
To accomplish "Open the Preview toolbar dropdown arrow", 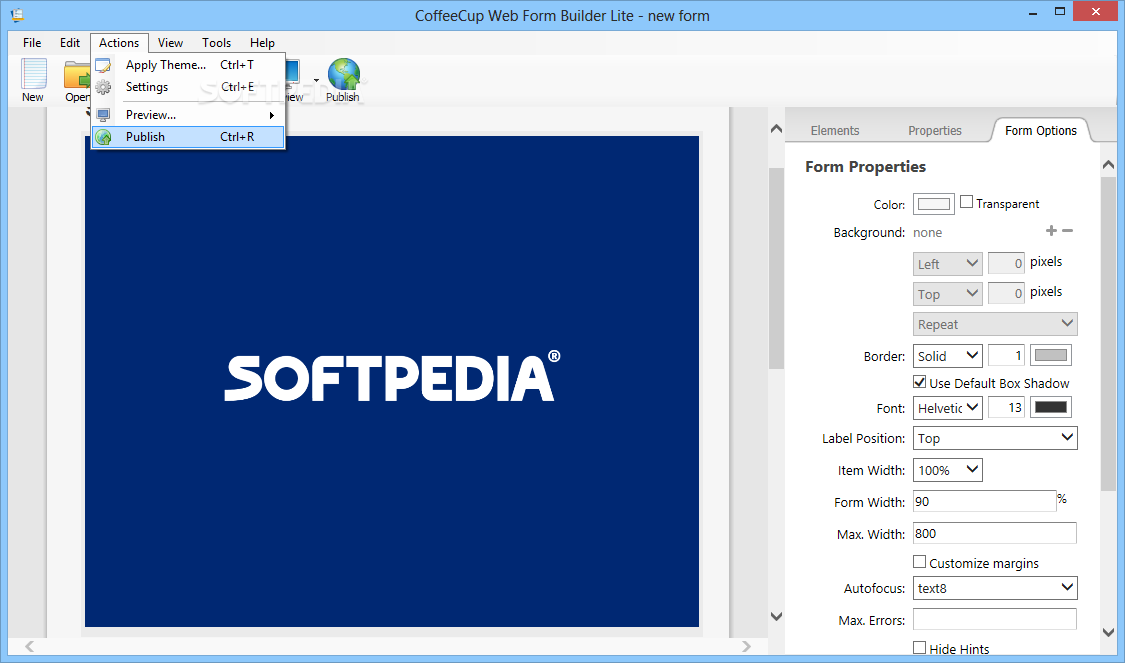I will pos(316,80).
